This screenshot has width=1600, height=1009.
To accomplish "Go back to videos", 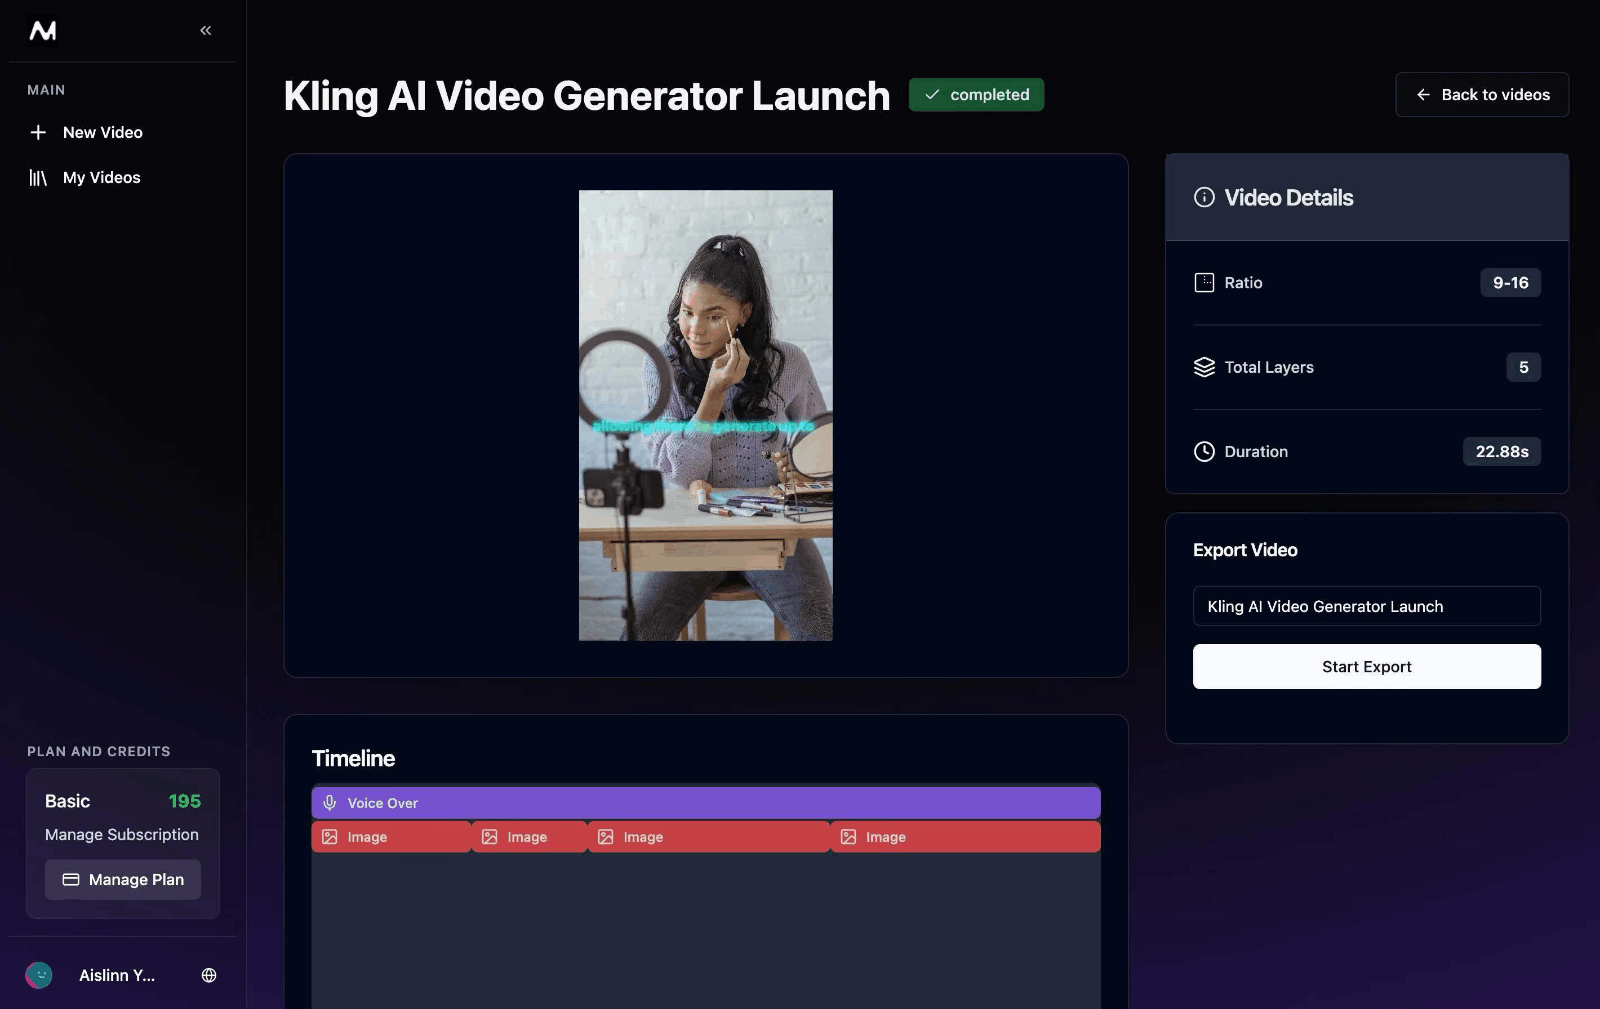I will pos(1482,95).
